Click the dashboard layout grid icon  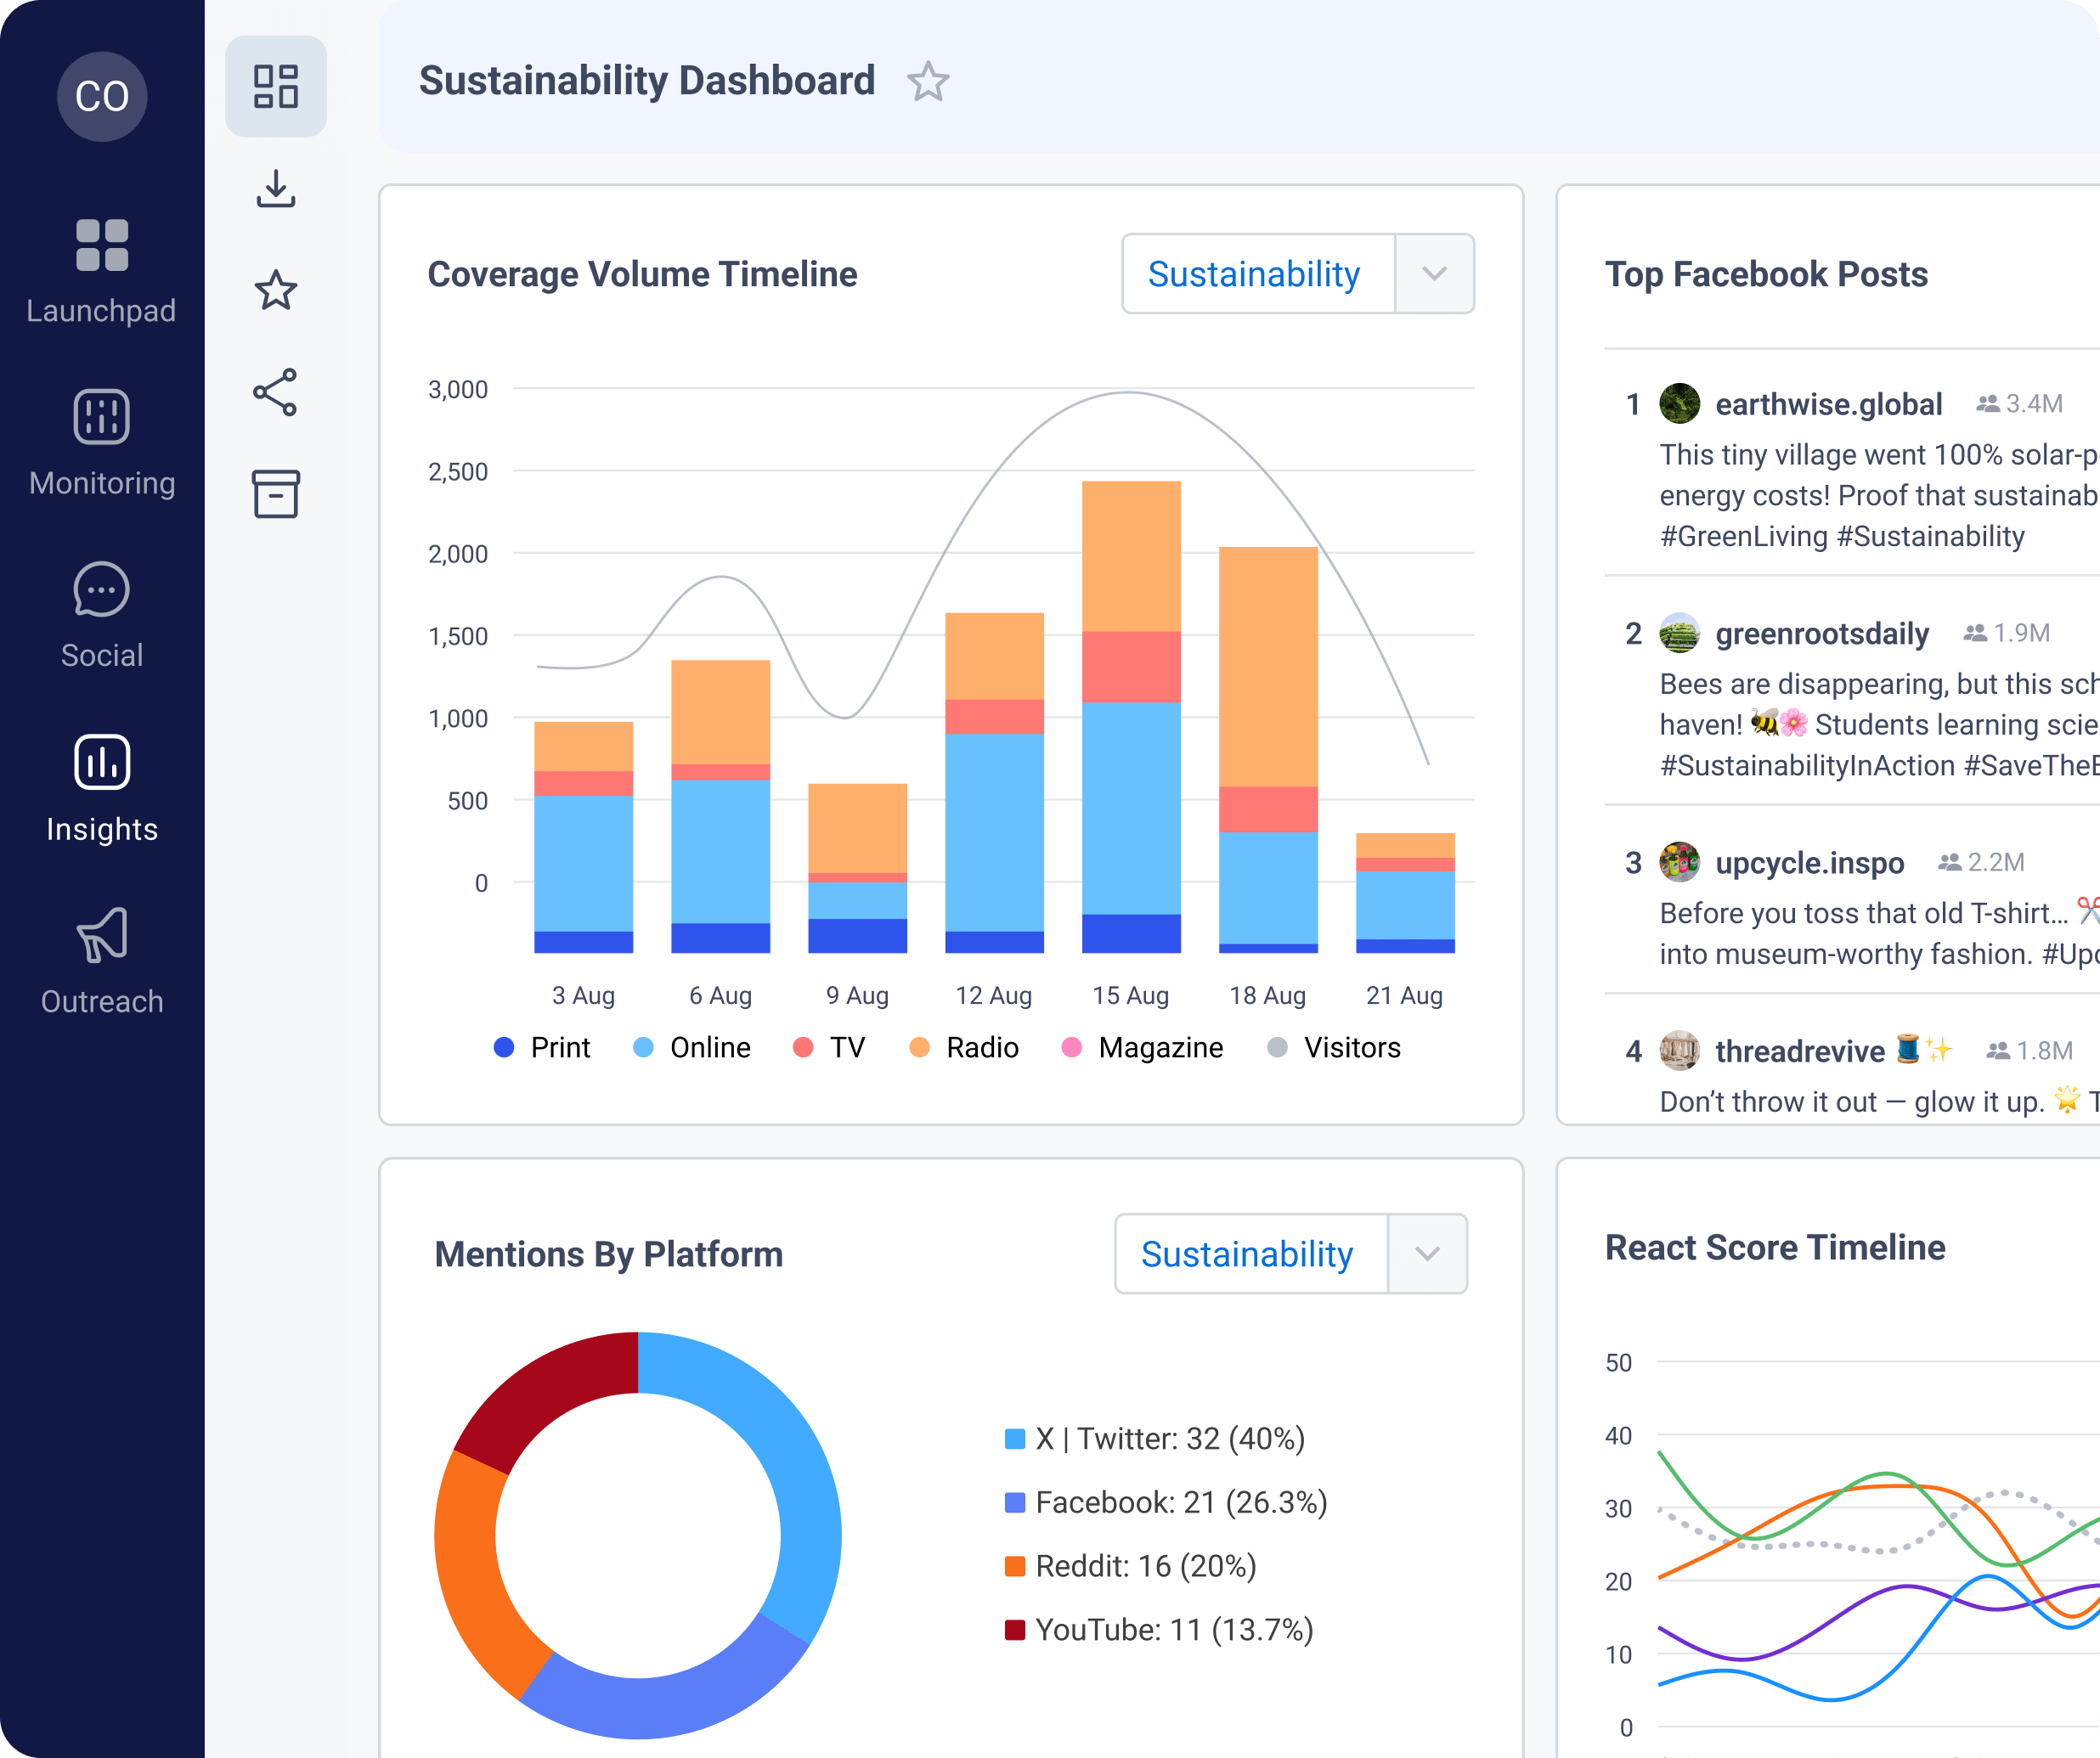pos(276,87)
